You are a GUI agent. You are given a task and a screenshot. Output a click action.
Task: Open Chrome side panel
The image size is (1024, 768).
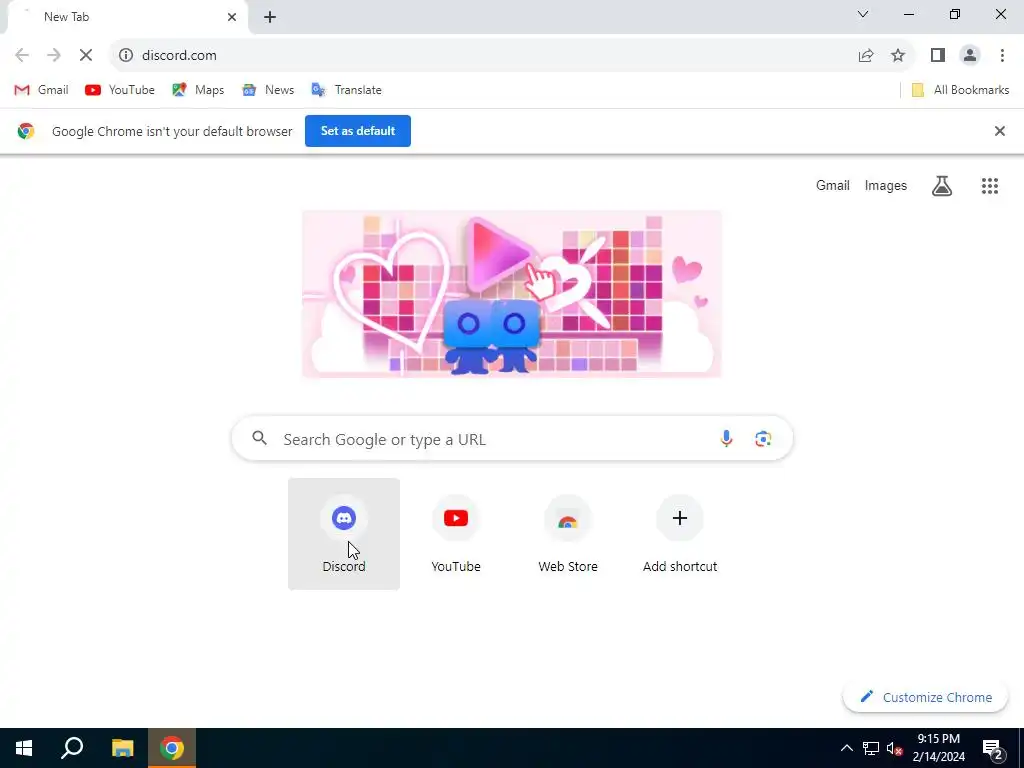[938, 56]
